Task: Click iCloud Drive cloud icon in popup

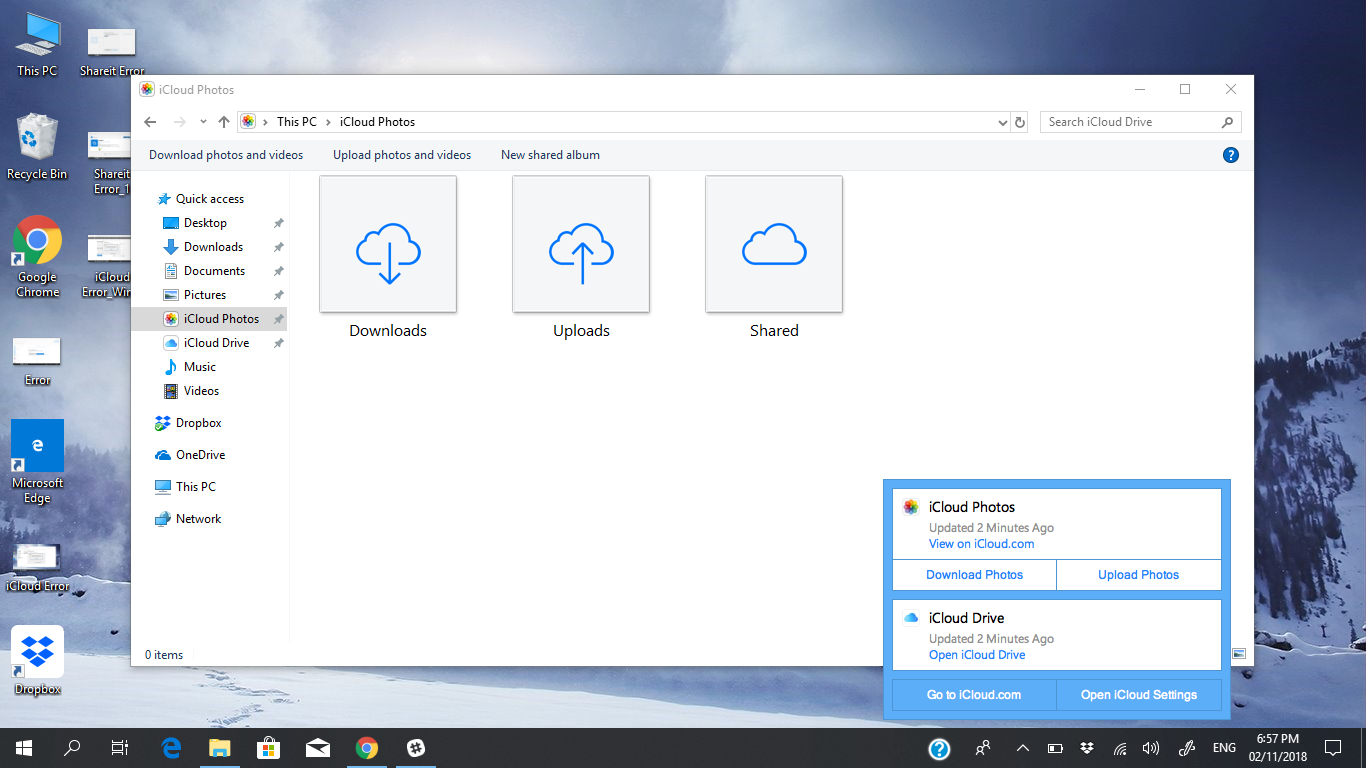Action: [x=911, y=618]
